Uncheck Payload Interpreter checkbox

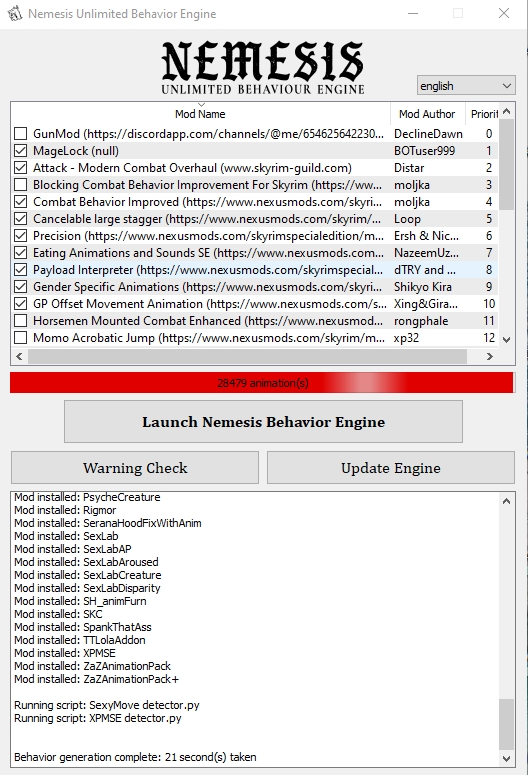tap(20, 269)
